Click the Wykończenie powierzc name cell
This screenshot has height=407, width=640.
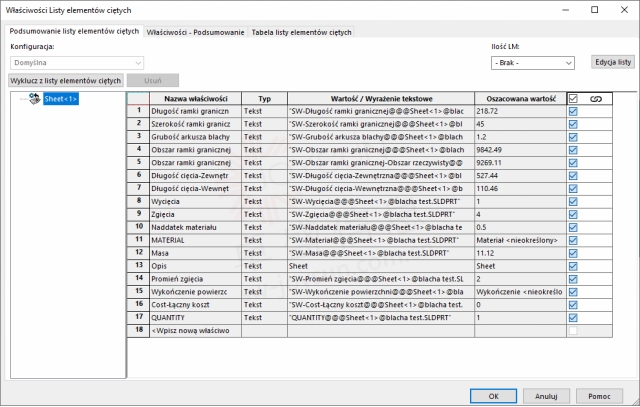point(196,292)
